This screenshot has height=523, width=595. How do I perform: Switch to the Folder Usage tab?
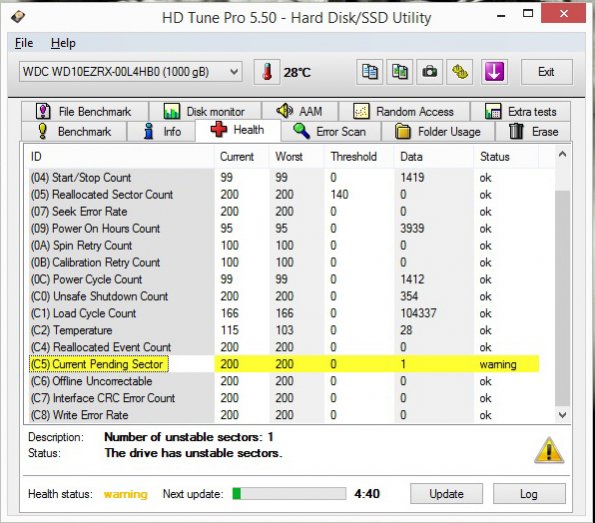(438, 131)
